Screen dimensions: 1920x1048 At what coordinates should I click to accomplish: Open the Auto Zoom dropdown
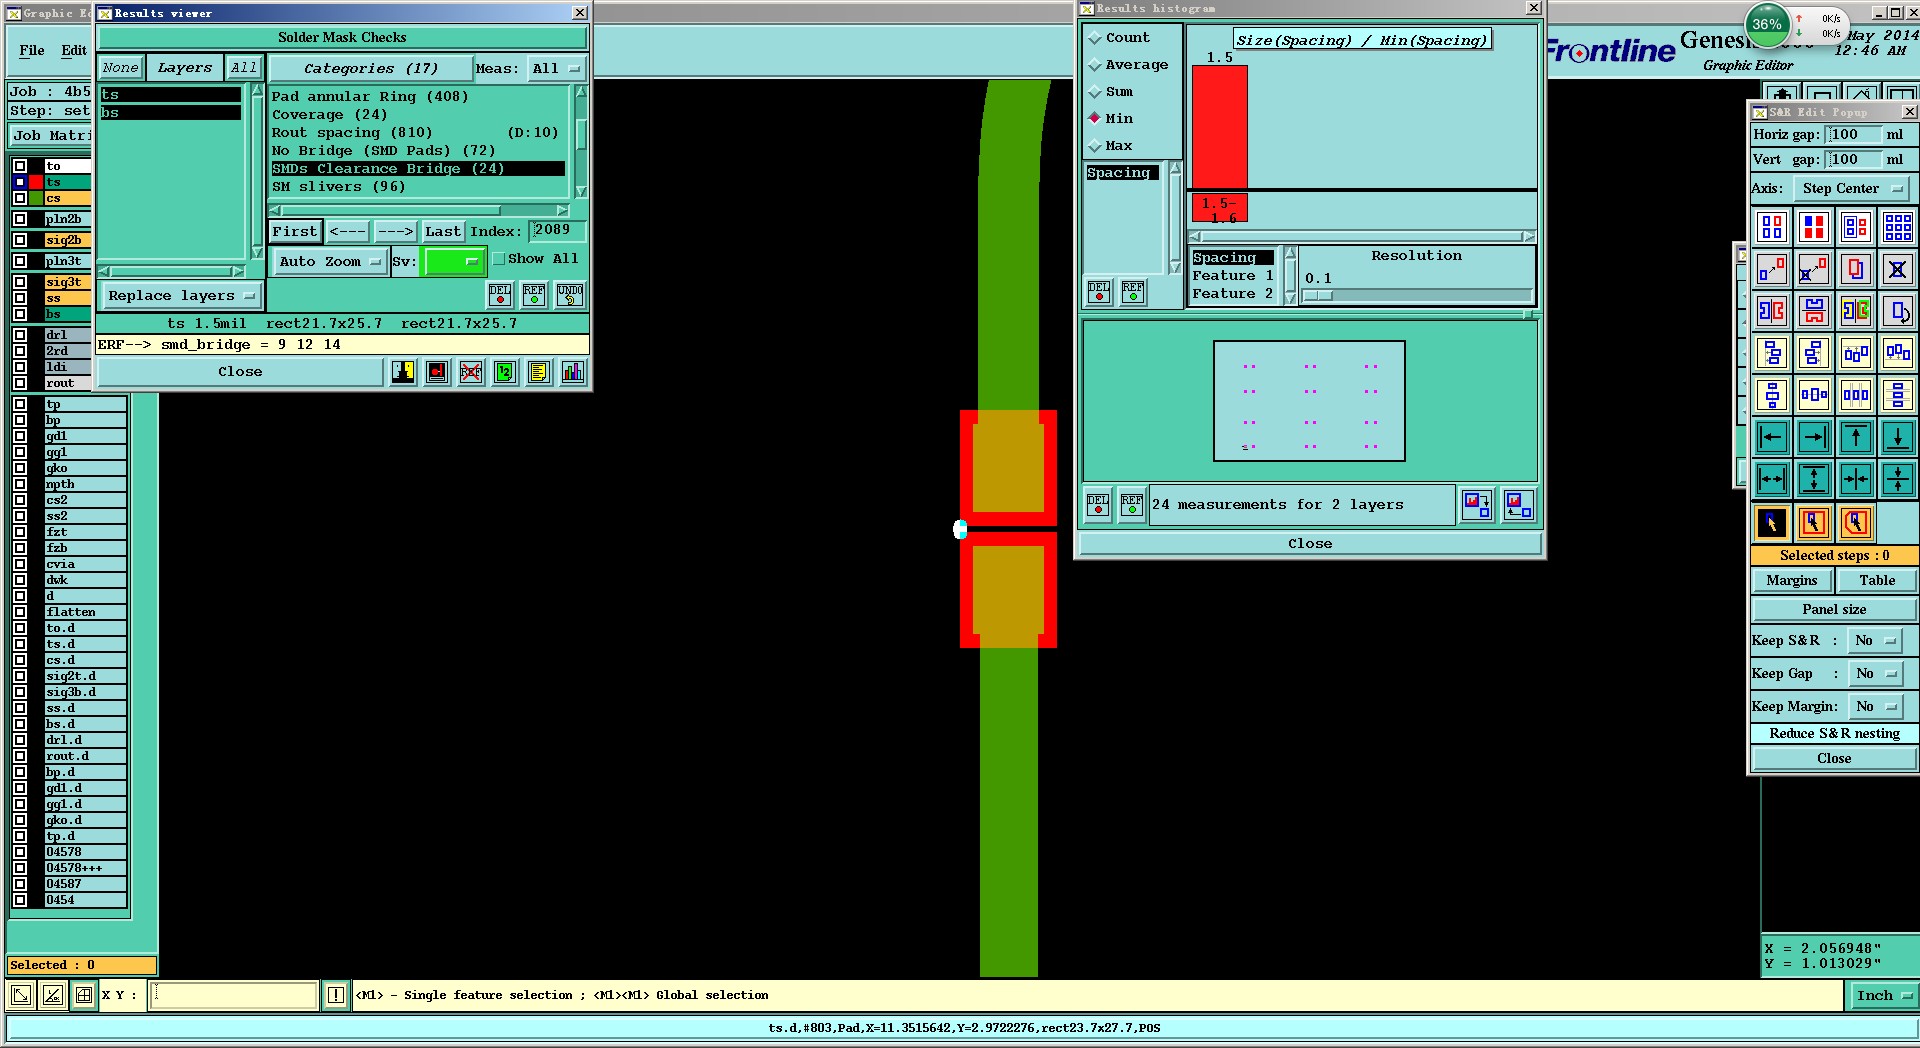[329, 262]
